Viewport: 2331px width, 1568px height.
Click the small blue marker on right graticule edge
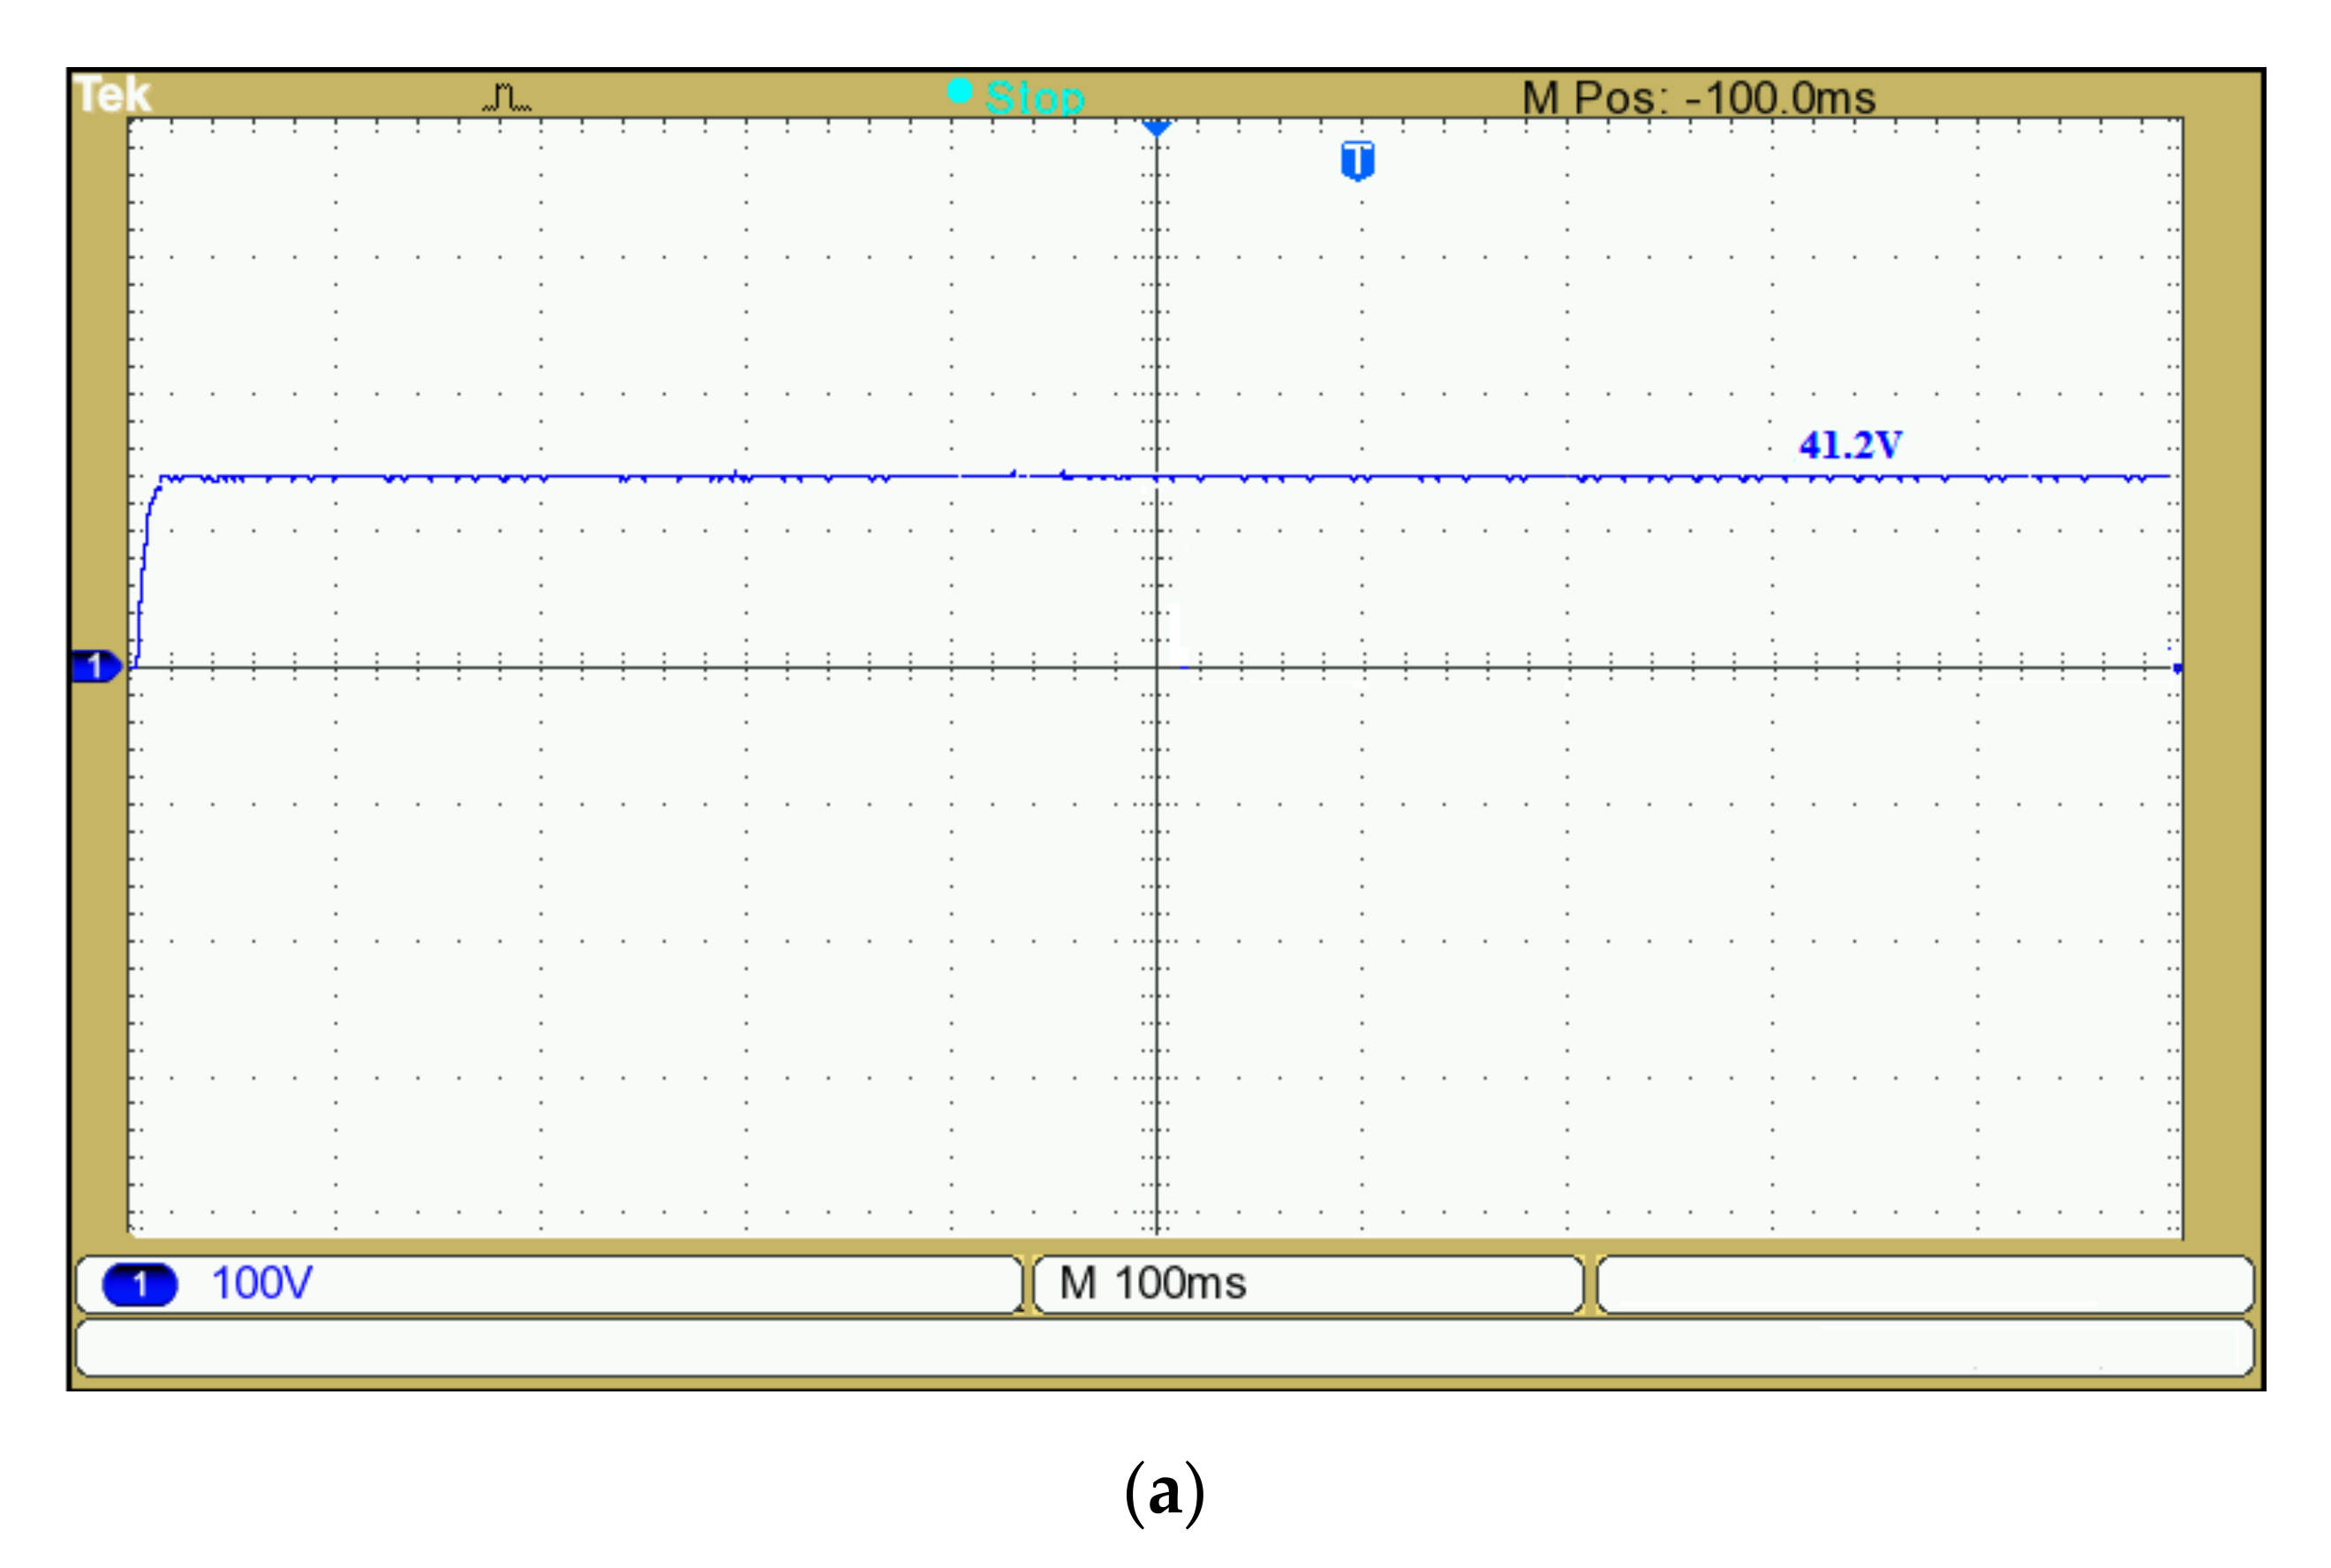tap(2177, 668)
